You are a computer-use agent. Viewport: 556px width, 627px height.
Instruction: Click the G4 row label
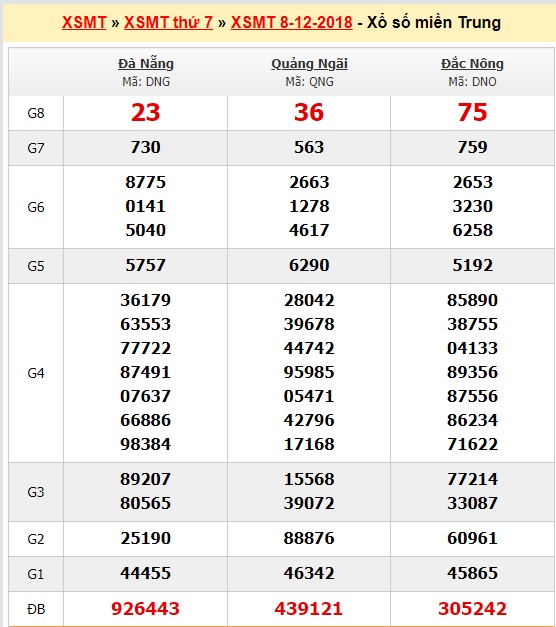coord(36,373)
